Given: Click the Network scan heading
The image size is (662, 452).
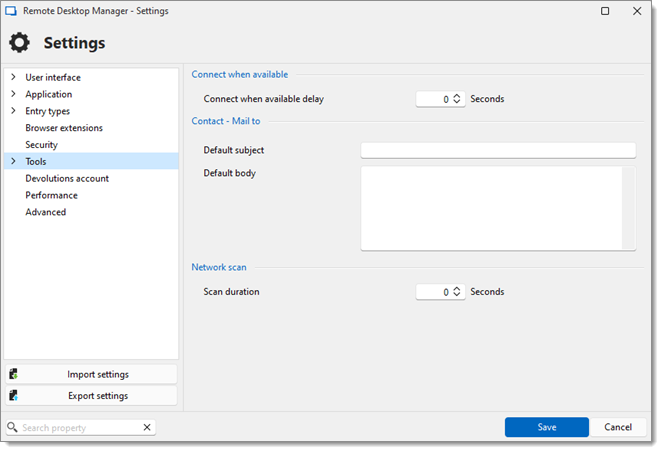Looking at the screenshot, I should [x=219, y=267].
